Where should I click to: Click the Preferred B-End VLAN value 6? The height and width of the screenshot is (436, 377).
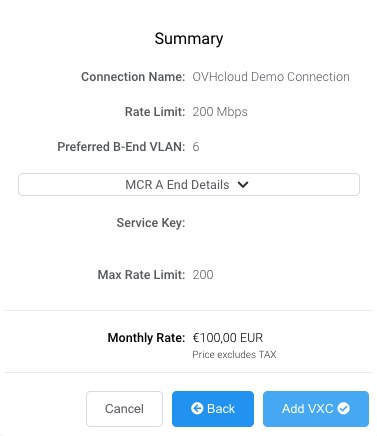[x=196, y=147]
